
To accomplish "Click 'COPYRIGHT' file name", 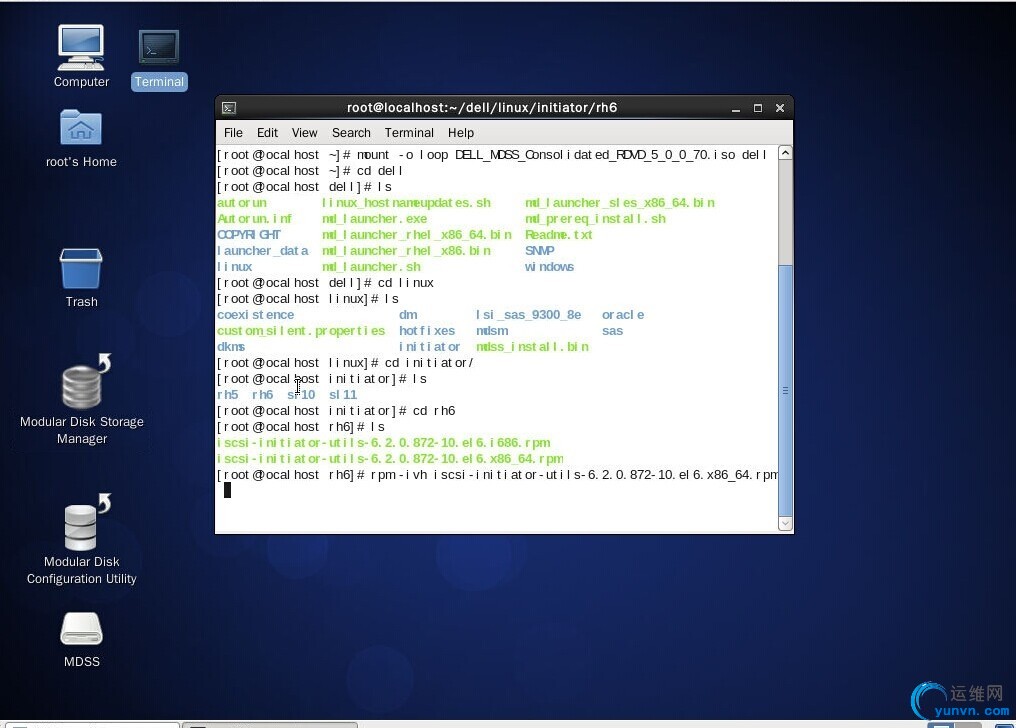I will point(249,235).
